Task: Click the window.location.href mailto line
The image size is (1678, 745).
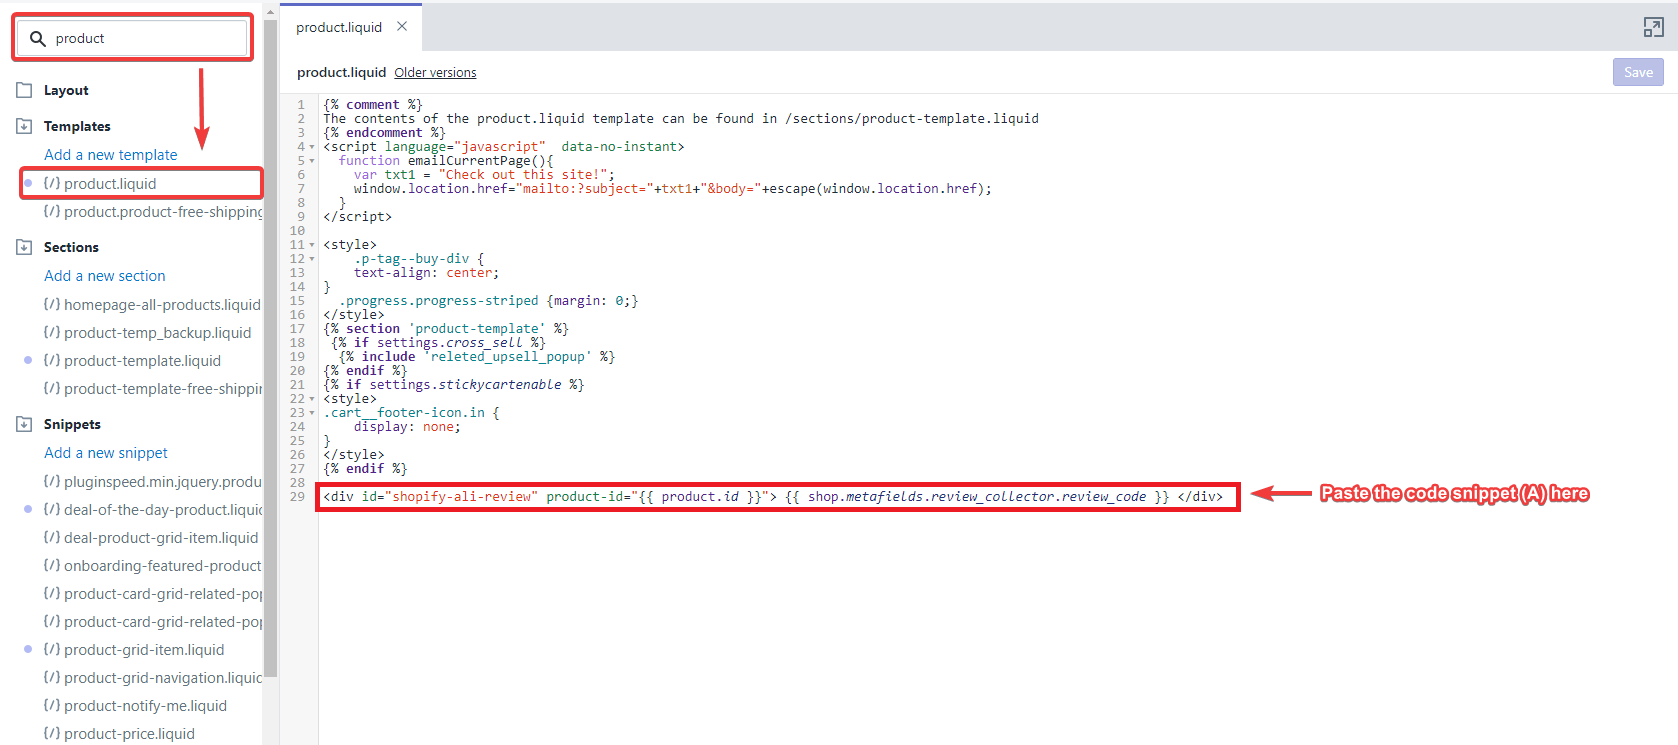Action: tap(672, 189)
